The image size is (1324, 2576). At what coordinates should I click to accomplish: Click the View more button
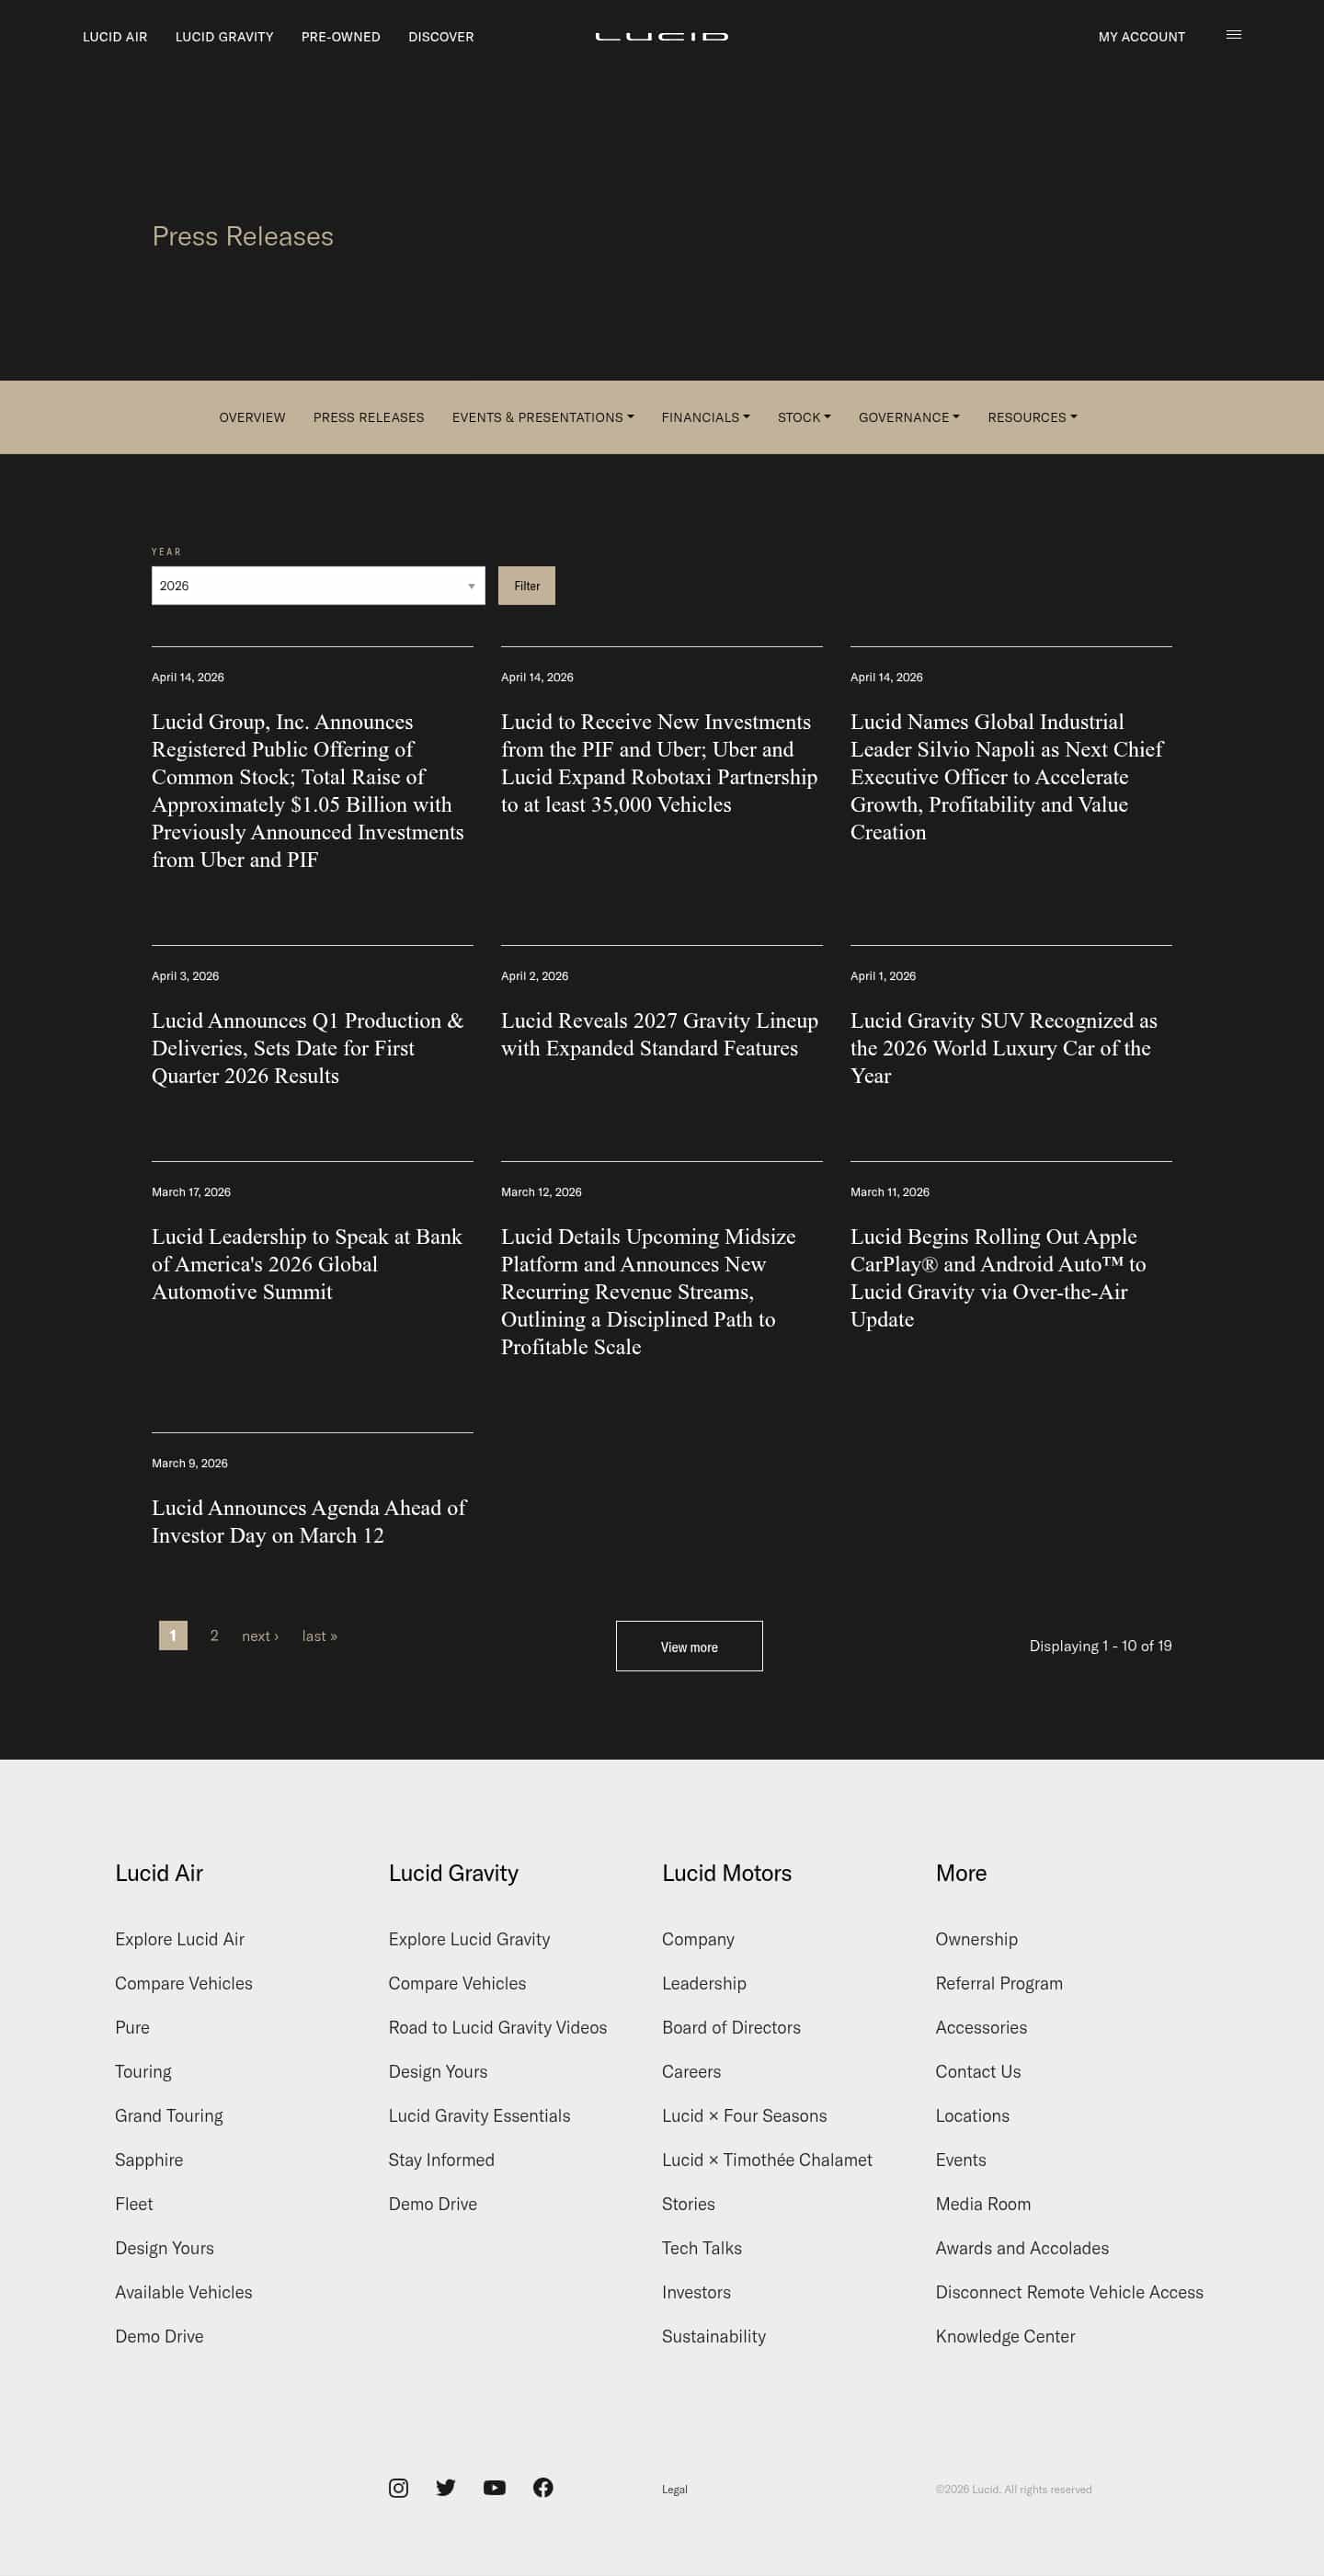coord(688,1646)
